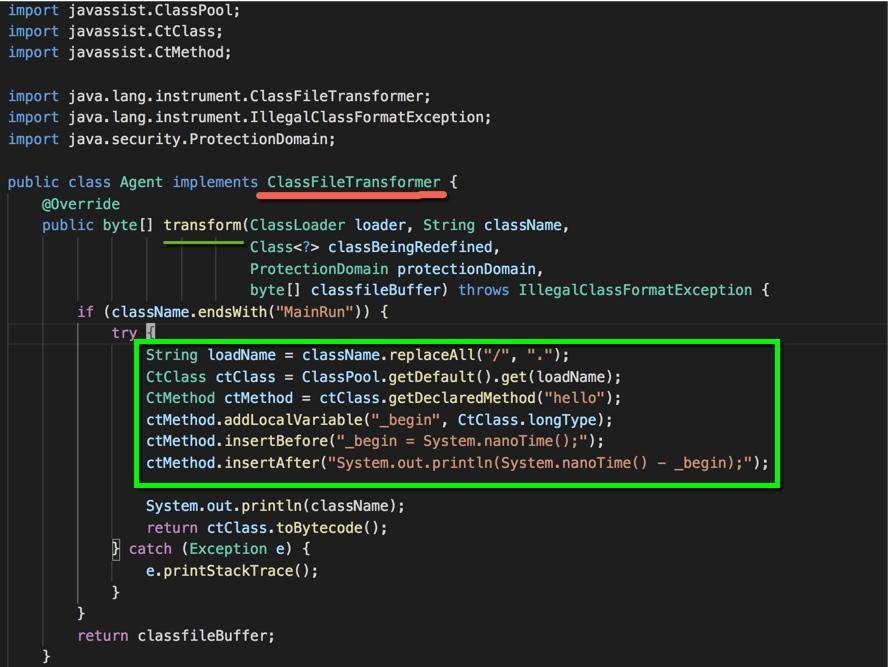Click the insertAfter method call

click(x=272, y=463)
